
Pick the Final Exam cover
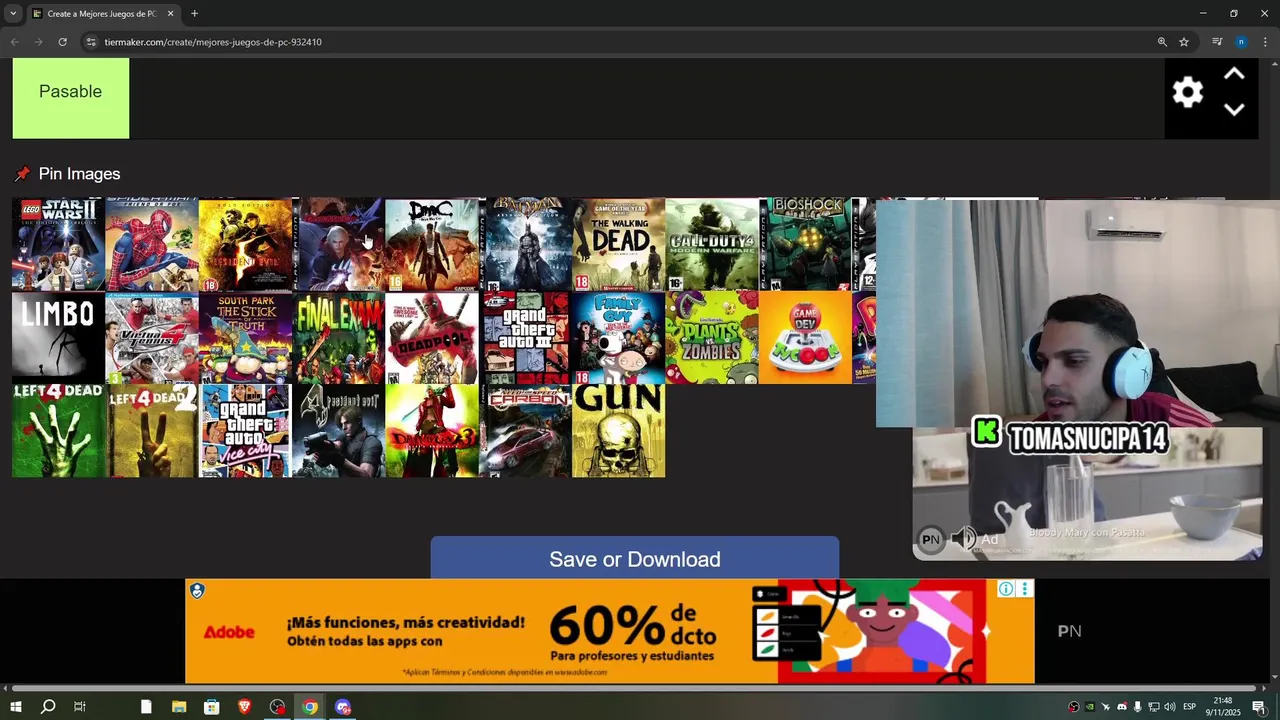coord(338,338)
